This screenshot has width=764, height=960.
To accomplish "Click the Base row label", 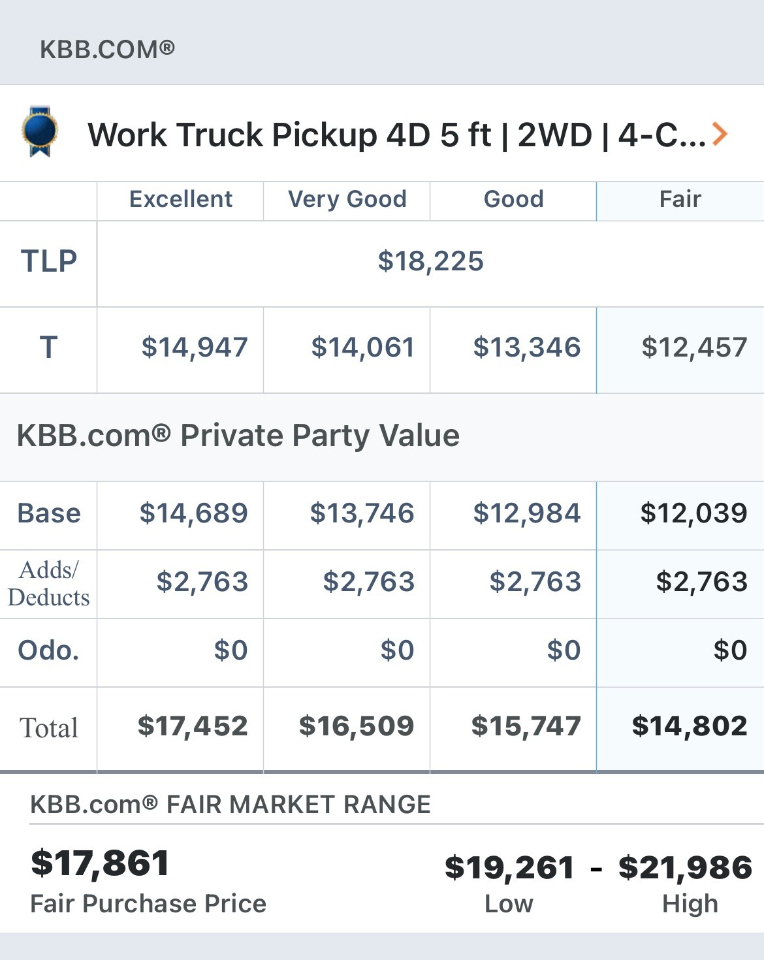I will pos(49,513).
